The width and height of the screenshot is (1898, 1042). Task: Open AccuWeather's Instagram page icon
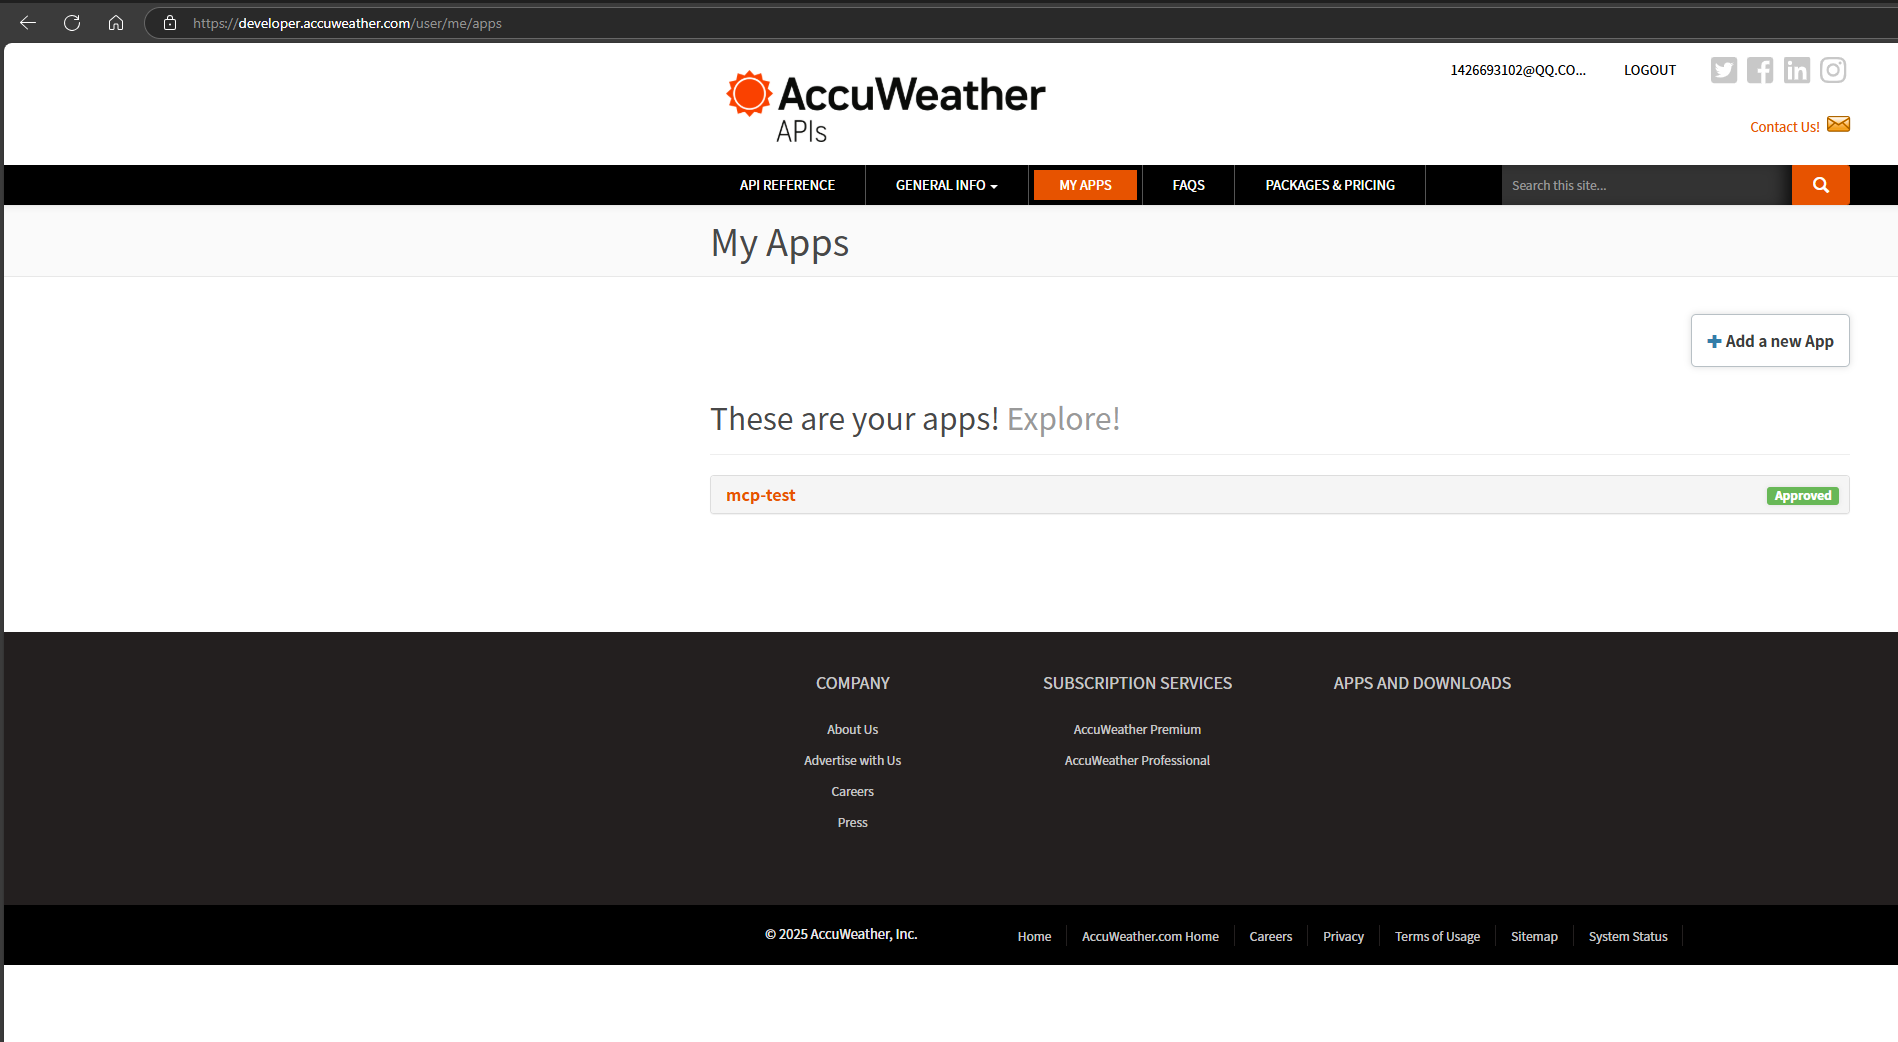(1833, 70)
